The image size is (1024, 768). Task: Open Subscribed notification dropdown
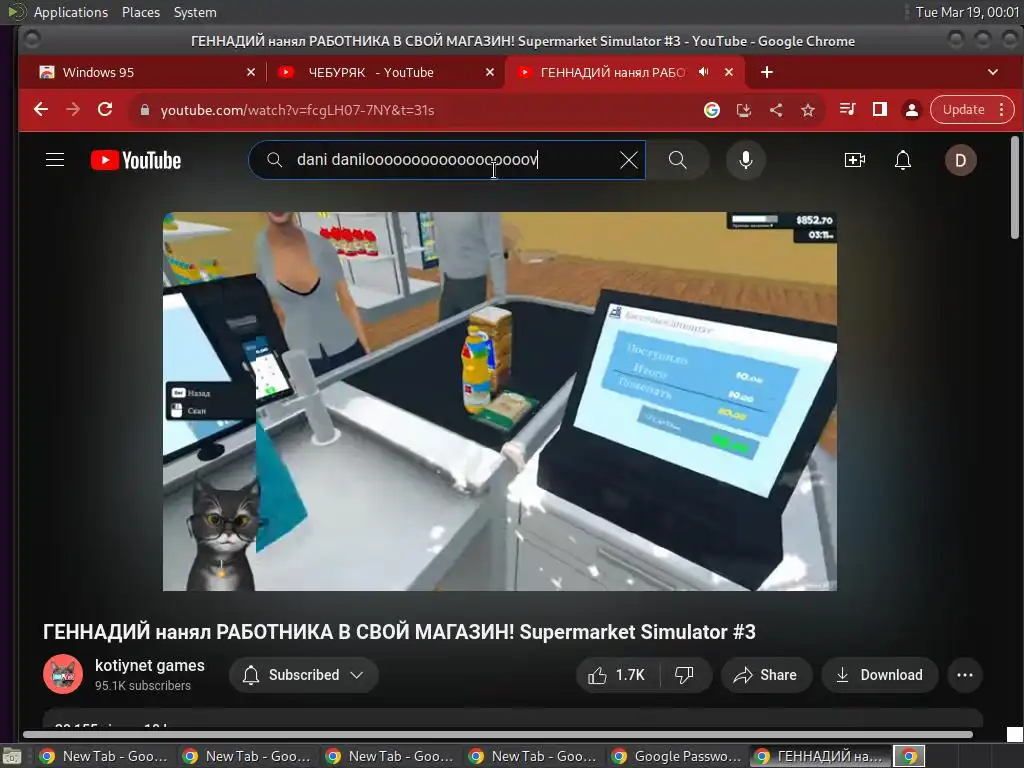click(x=303, y=675)
